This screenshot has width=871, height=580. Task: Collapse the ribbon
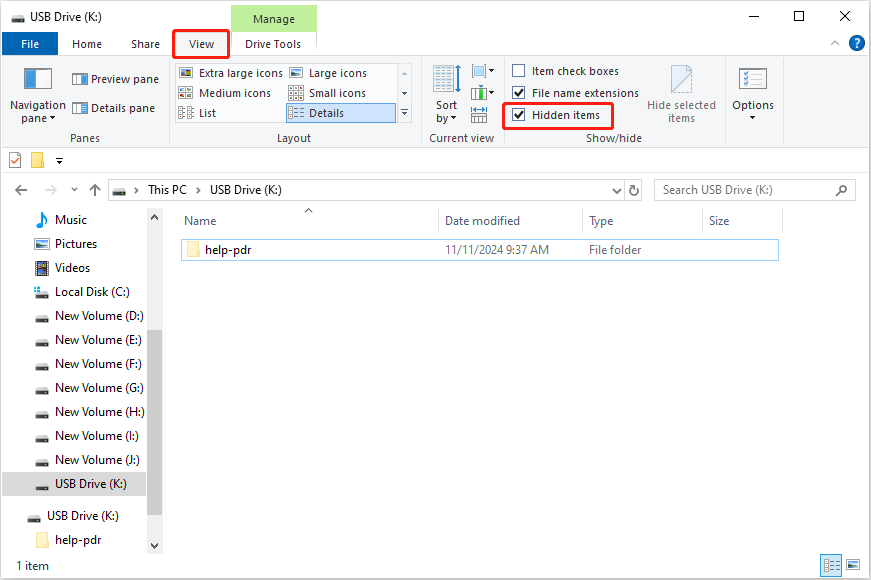pyautogui.click(x=834, y=43)
